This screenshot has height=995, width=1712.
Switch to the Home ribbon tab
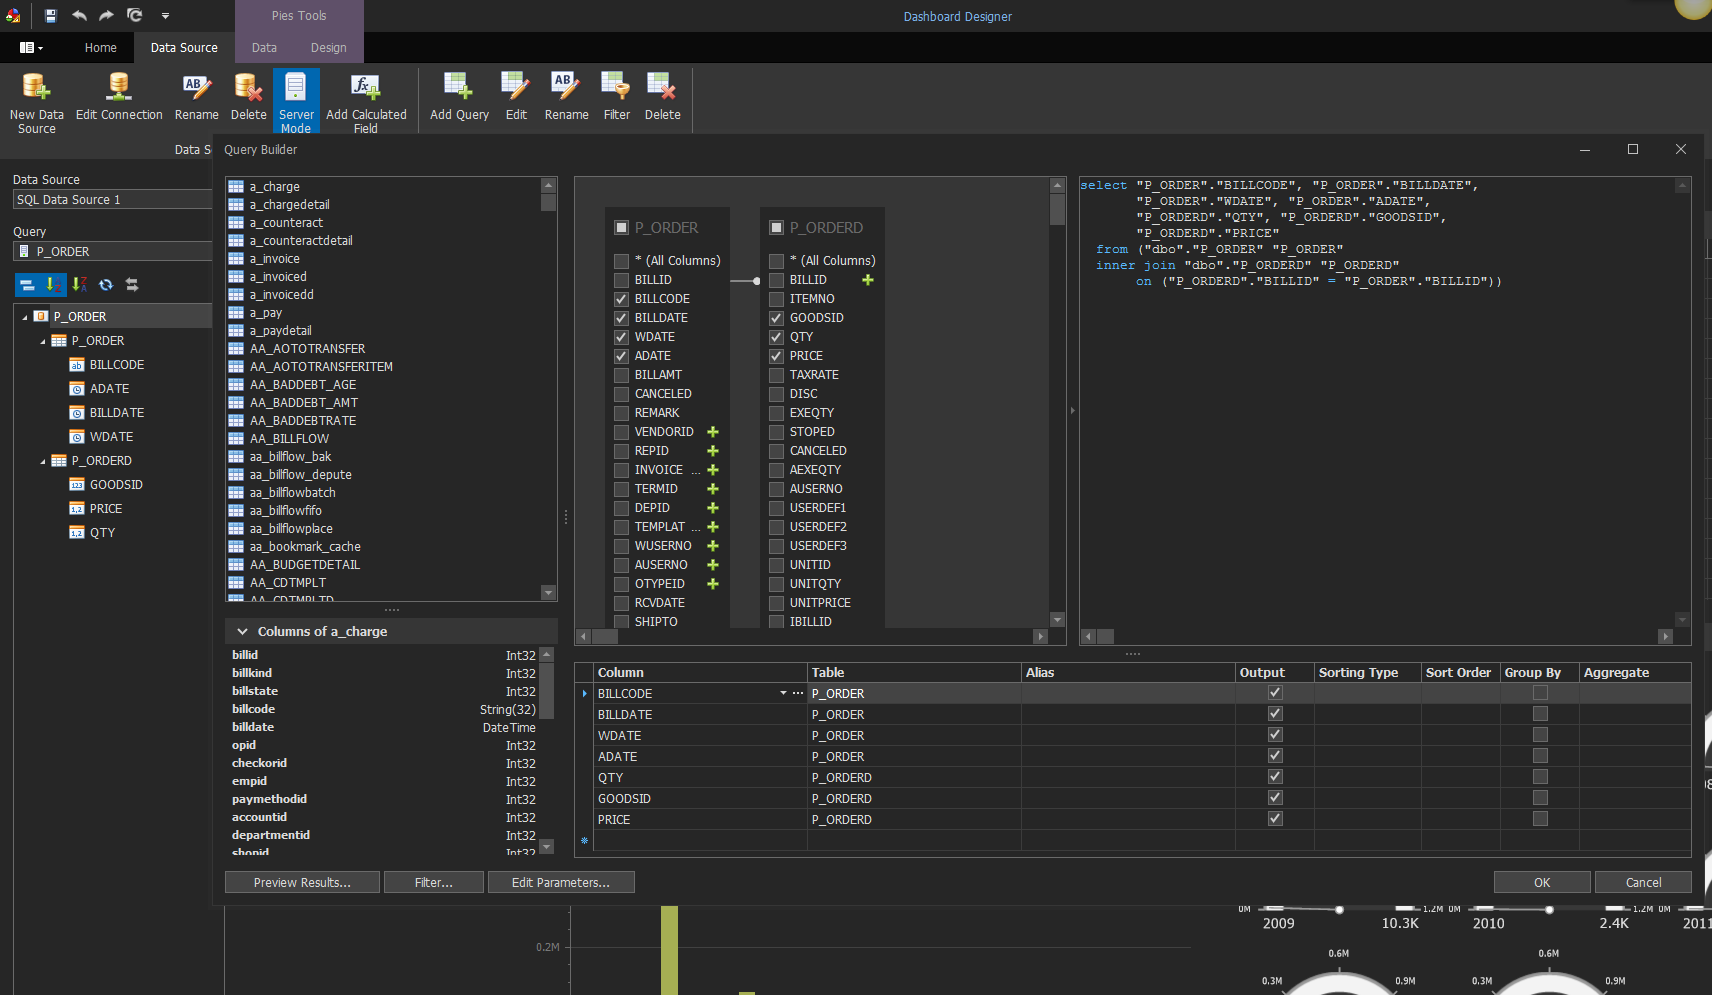[x=100, y=48]
